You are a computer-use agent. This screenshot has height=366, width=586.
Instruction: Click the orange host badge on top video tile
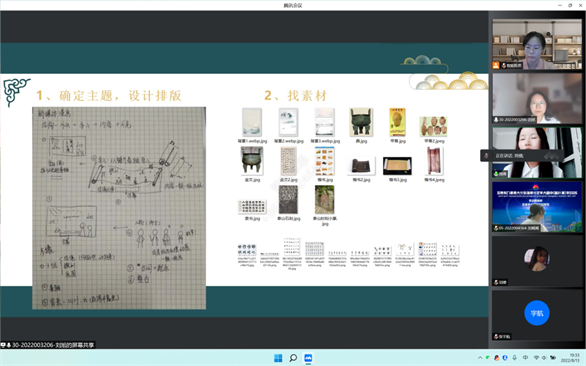[x=496, y=65]
